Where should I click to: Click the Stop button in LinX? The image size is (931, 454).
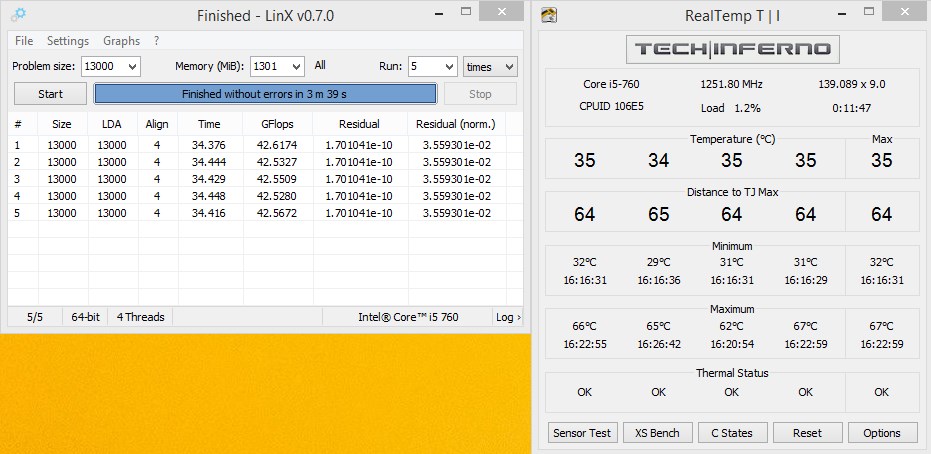[480, 94]
